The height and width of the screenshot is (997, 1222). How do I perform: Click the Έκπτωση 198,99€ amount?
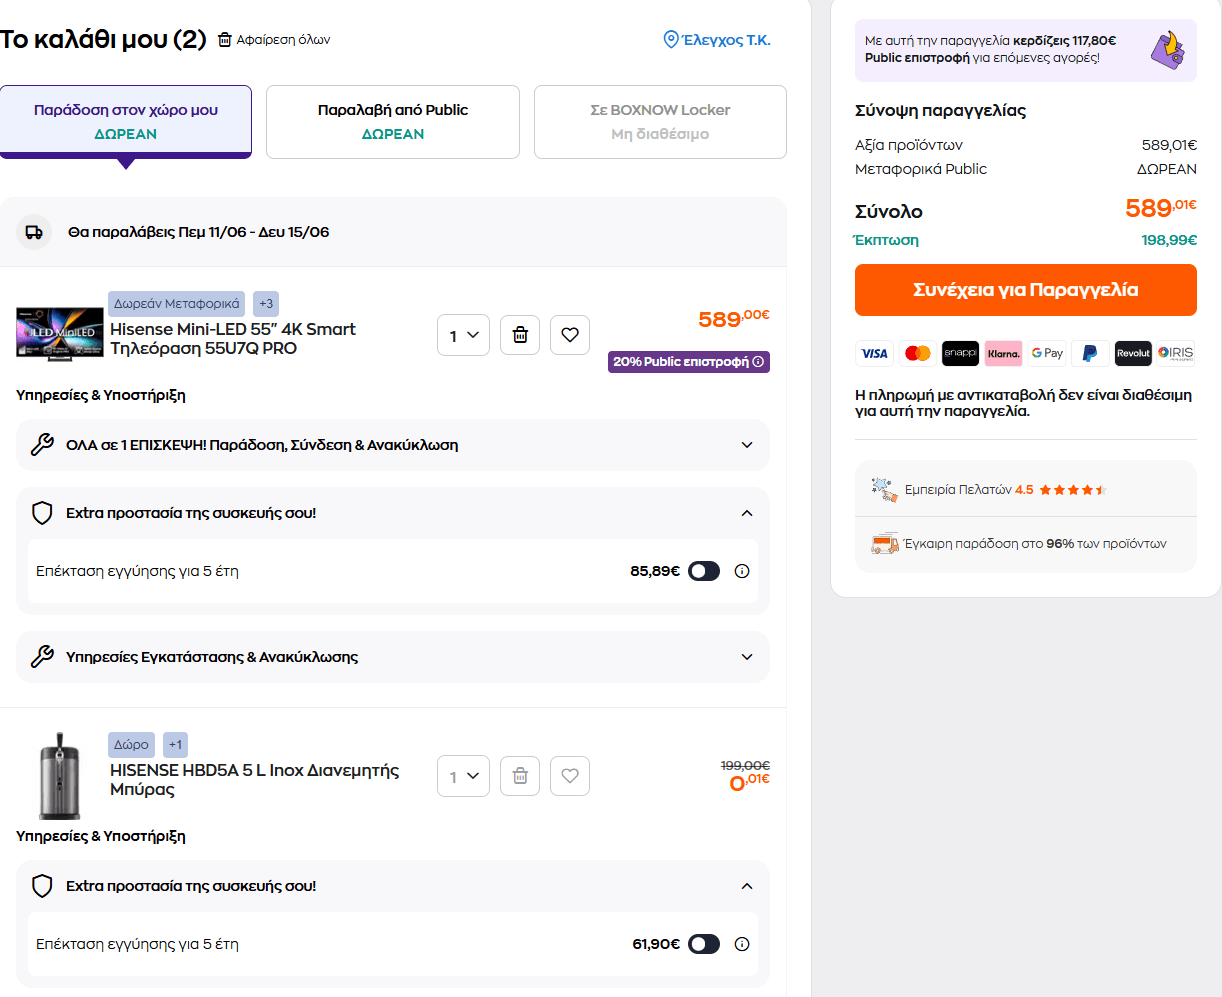[x=1169, y=240]
